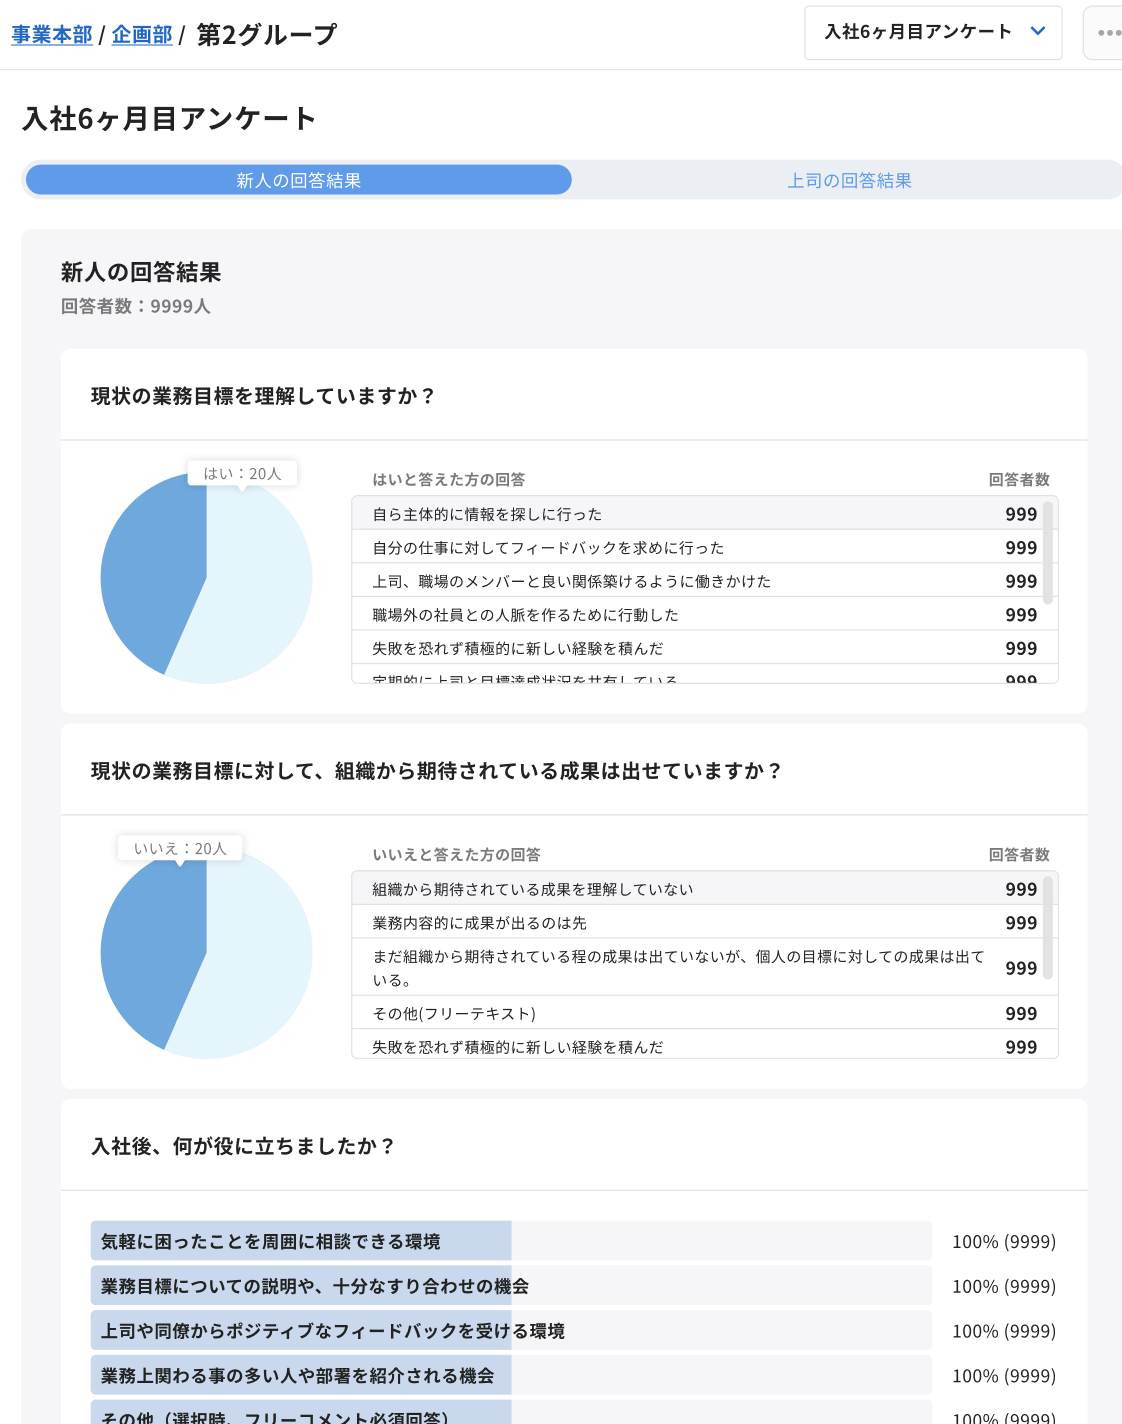Open the three-dot more options menu

coord(1107,33)
